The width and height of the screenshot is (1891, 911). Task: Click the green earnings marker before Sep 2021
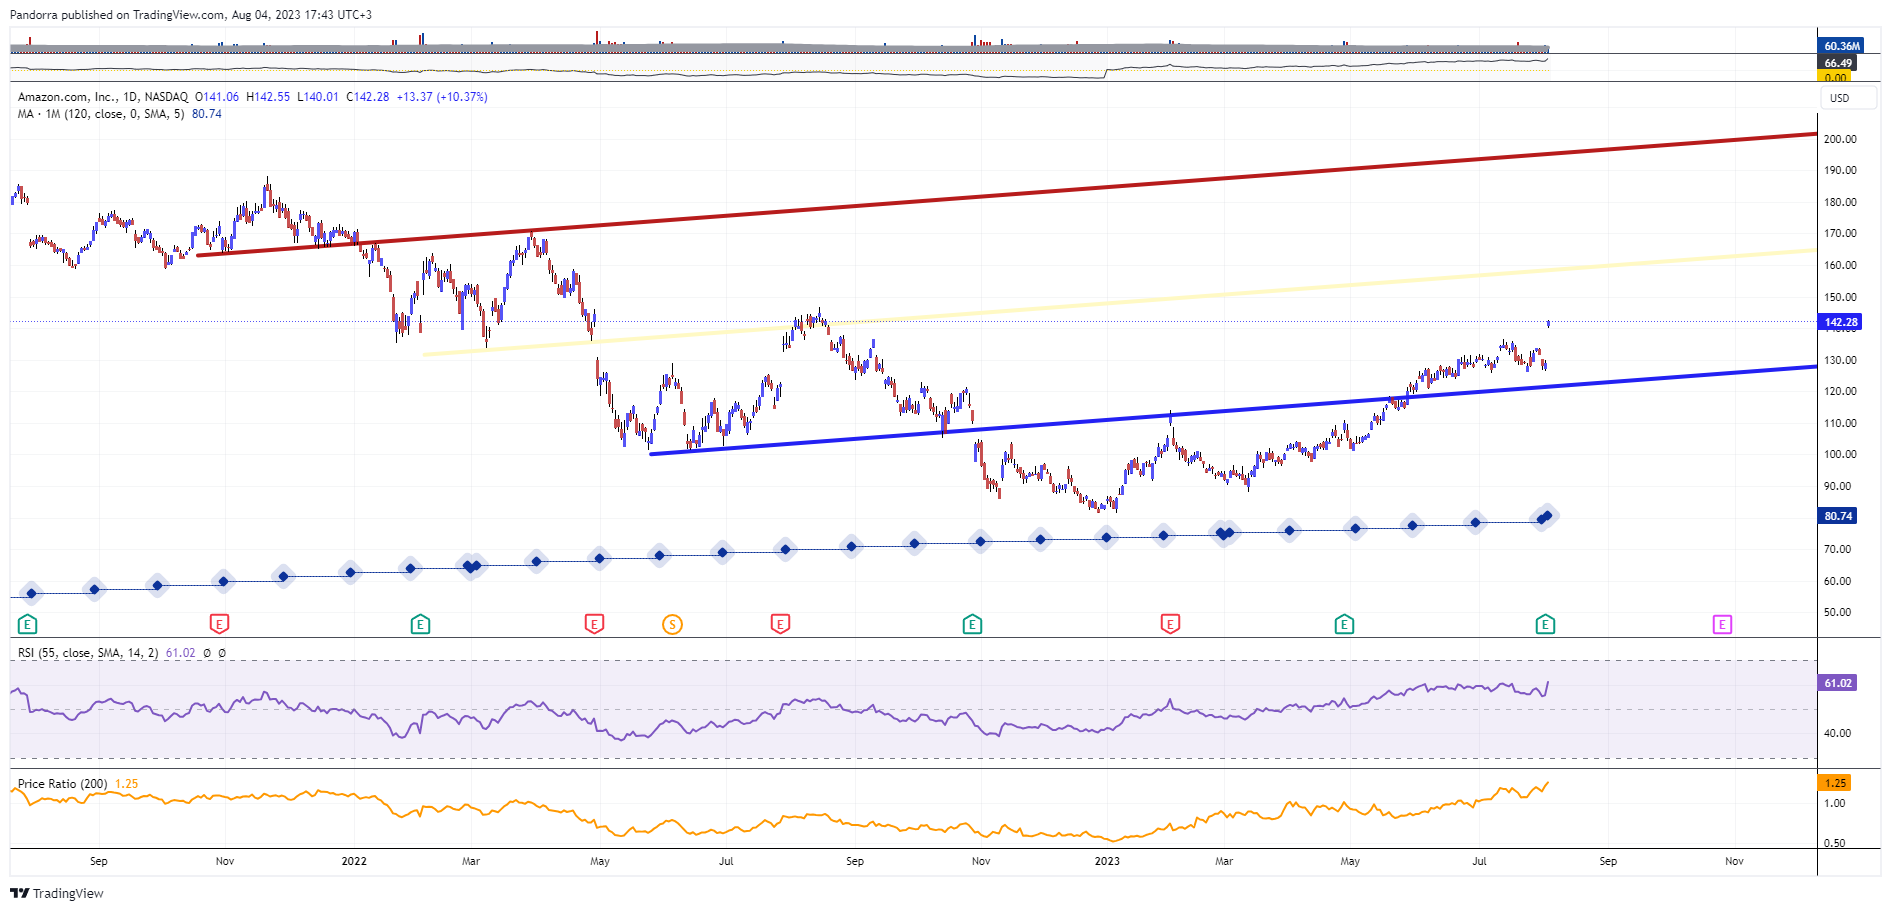point(28,625)
